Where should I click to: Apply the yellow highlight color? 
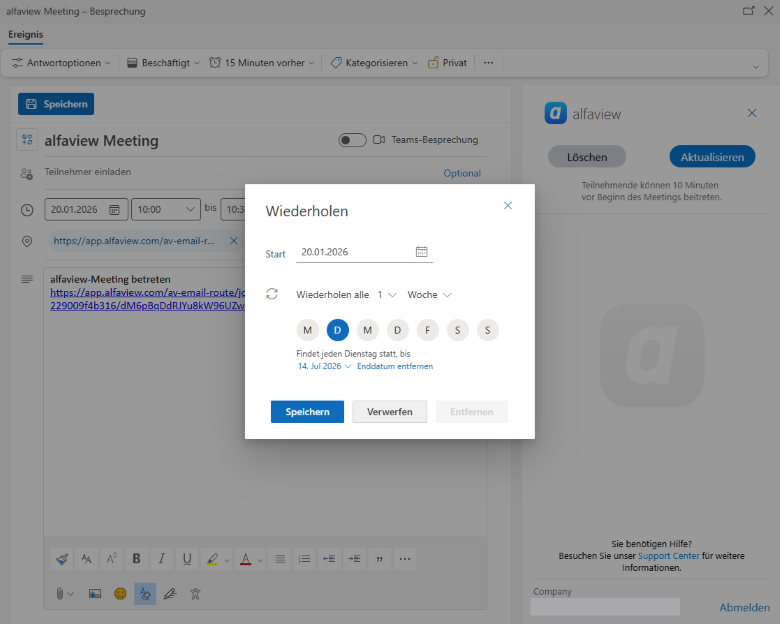coord(212,559)
